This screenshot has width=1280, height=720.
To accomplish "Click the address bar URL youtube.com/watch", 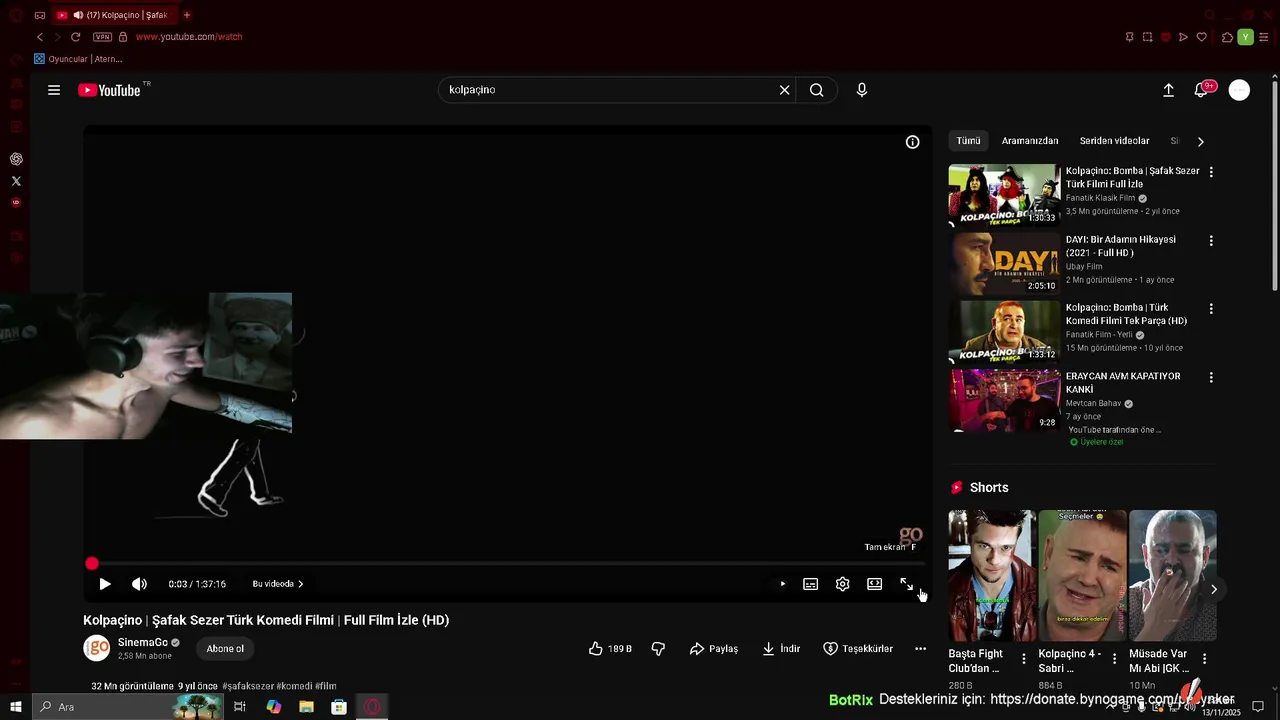I will tap(189, 37).
